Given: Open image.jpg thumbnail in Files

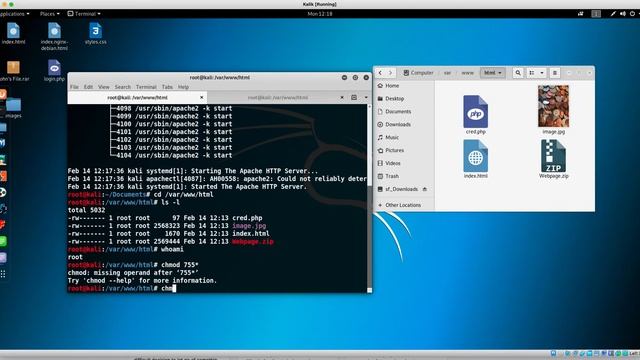Looking at the screenshot, I should (553, 107).
